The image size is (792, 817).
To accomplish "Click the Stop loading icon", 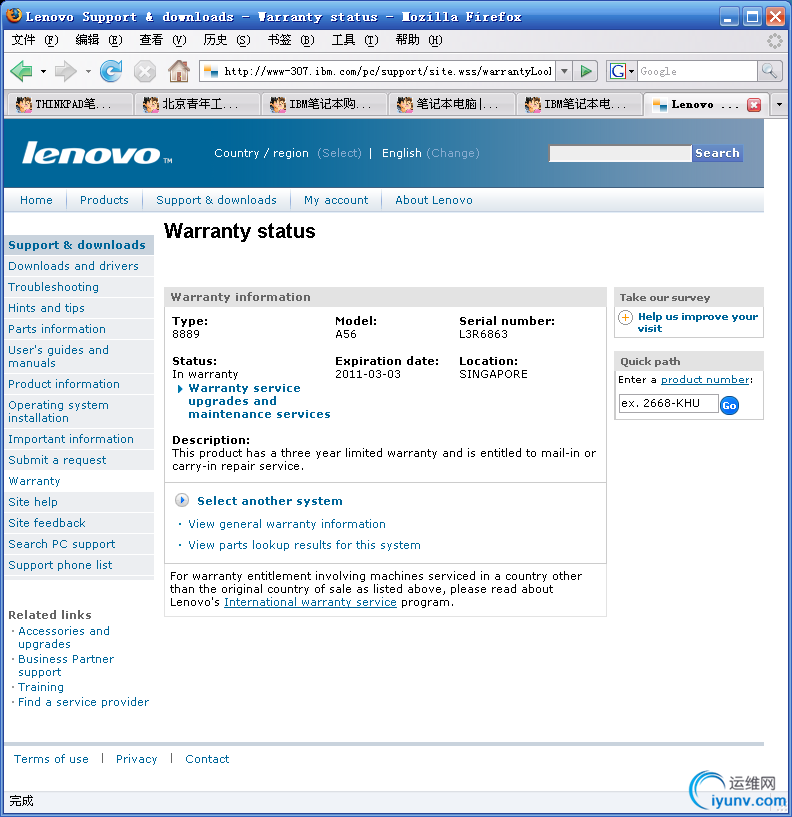I will pyautogui.click(x=144, y=71).
